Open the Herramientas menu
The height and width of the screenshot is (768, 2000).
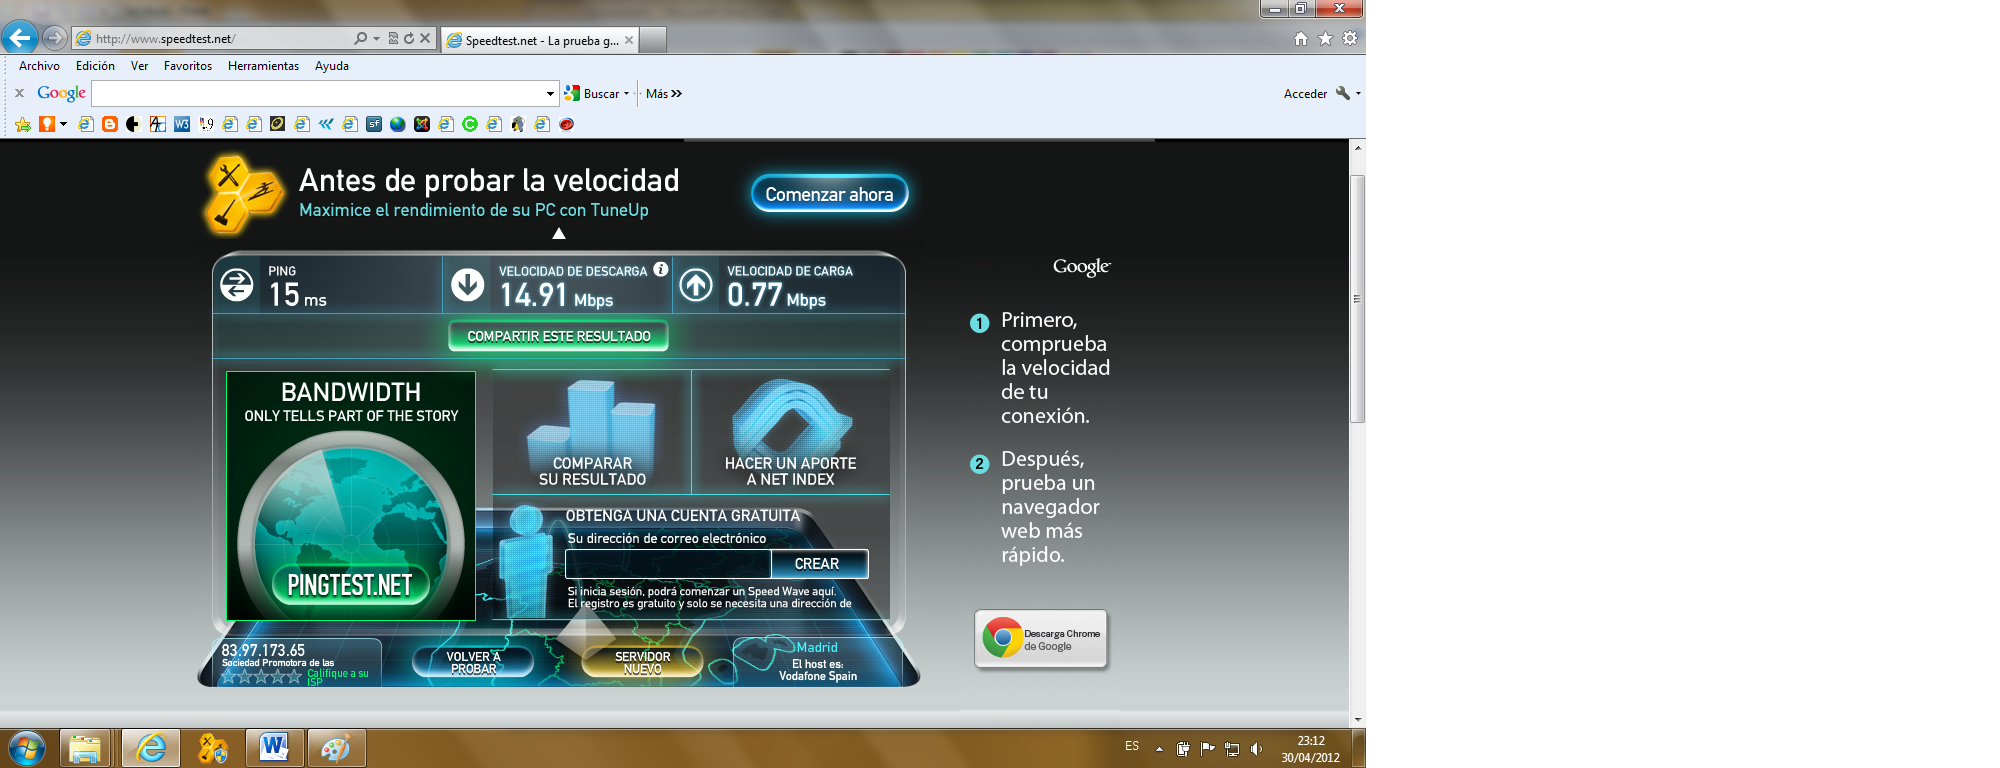(x=263, y=66)
